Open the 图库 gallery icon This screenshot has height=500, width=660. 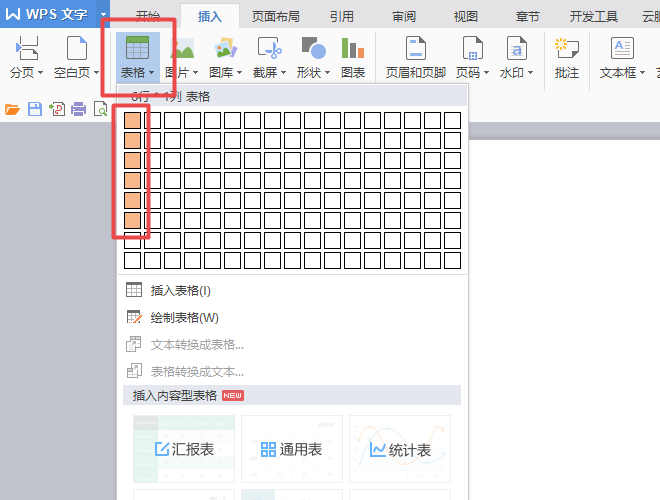point(226,48)
